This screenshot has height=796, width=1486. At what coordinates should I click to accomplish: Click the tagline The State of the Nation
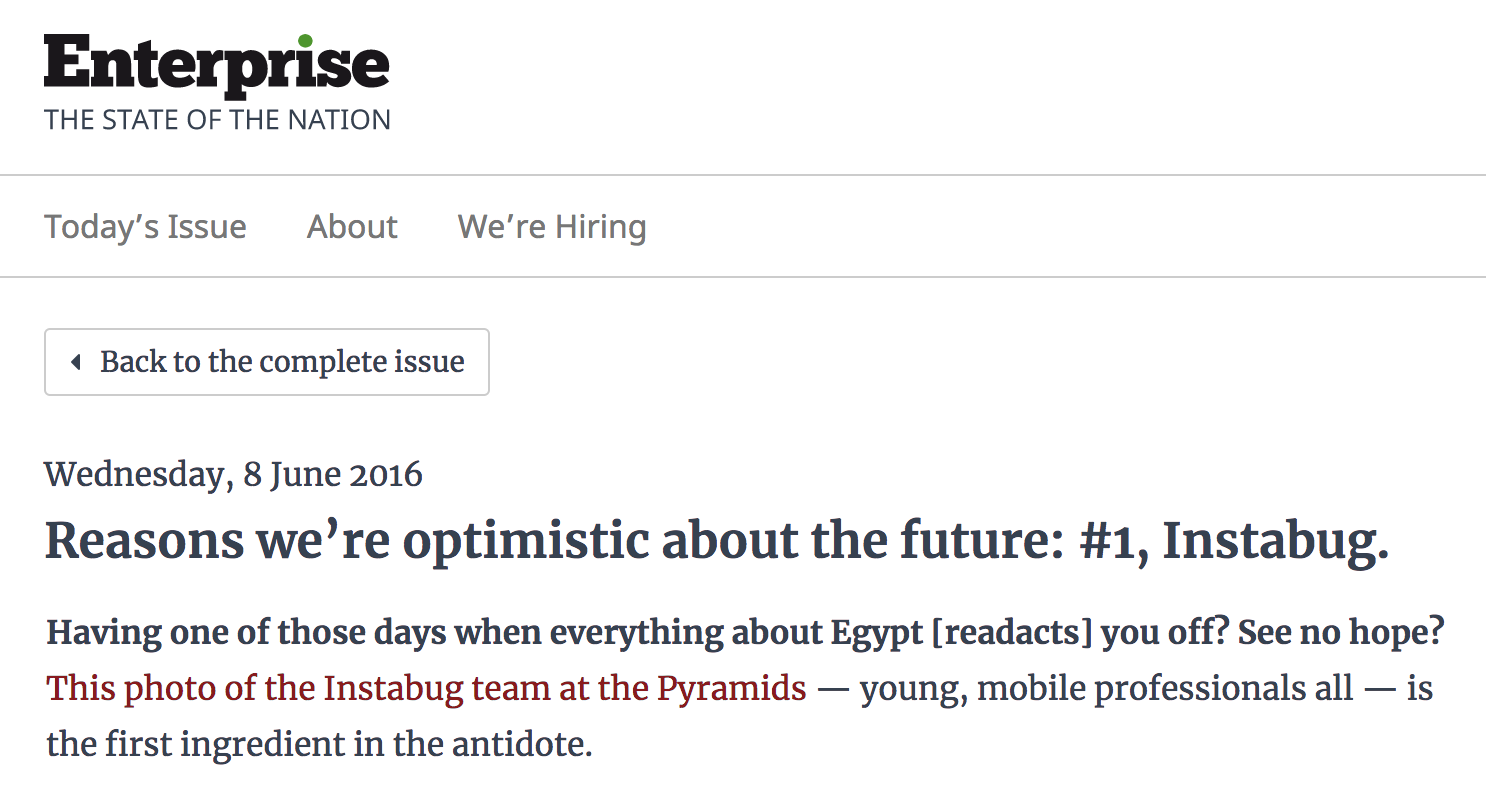pyautogui.click(x=217, y=120)
